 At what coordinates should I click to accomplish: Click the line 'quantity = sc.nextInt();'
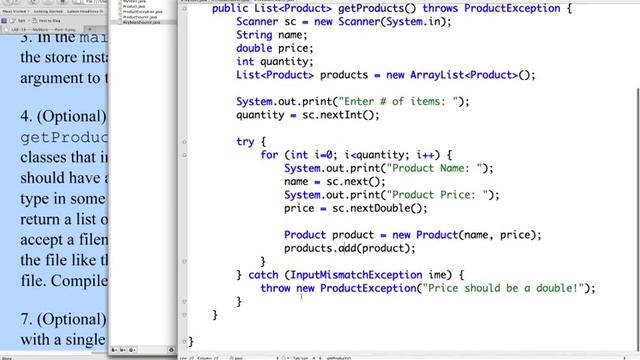coord(308,115)
